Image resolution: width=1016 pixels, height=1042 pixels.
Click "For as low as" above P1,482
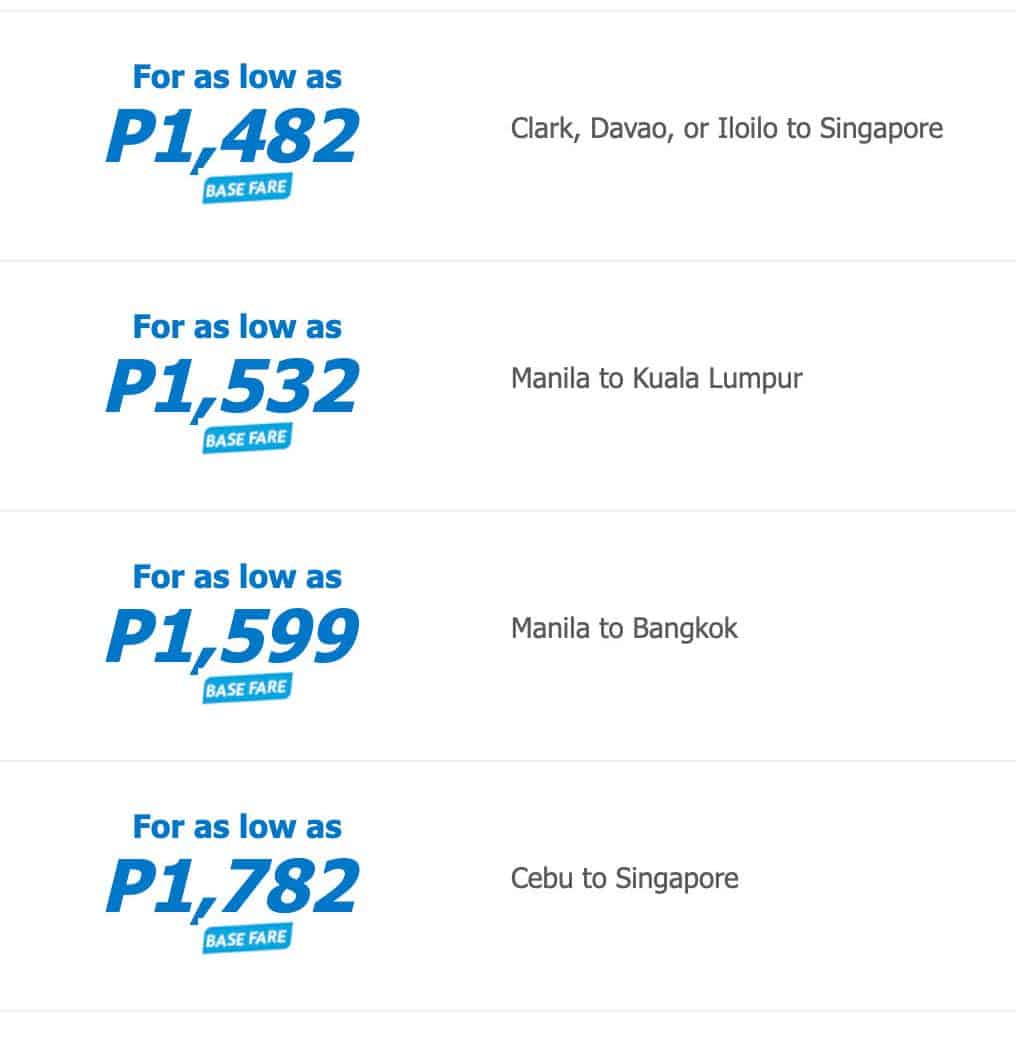(237, 77)
